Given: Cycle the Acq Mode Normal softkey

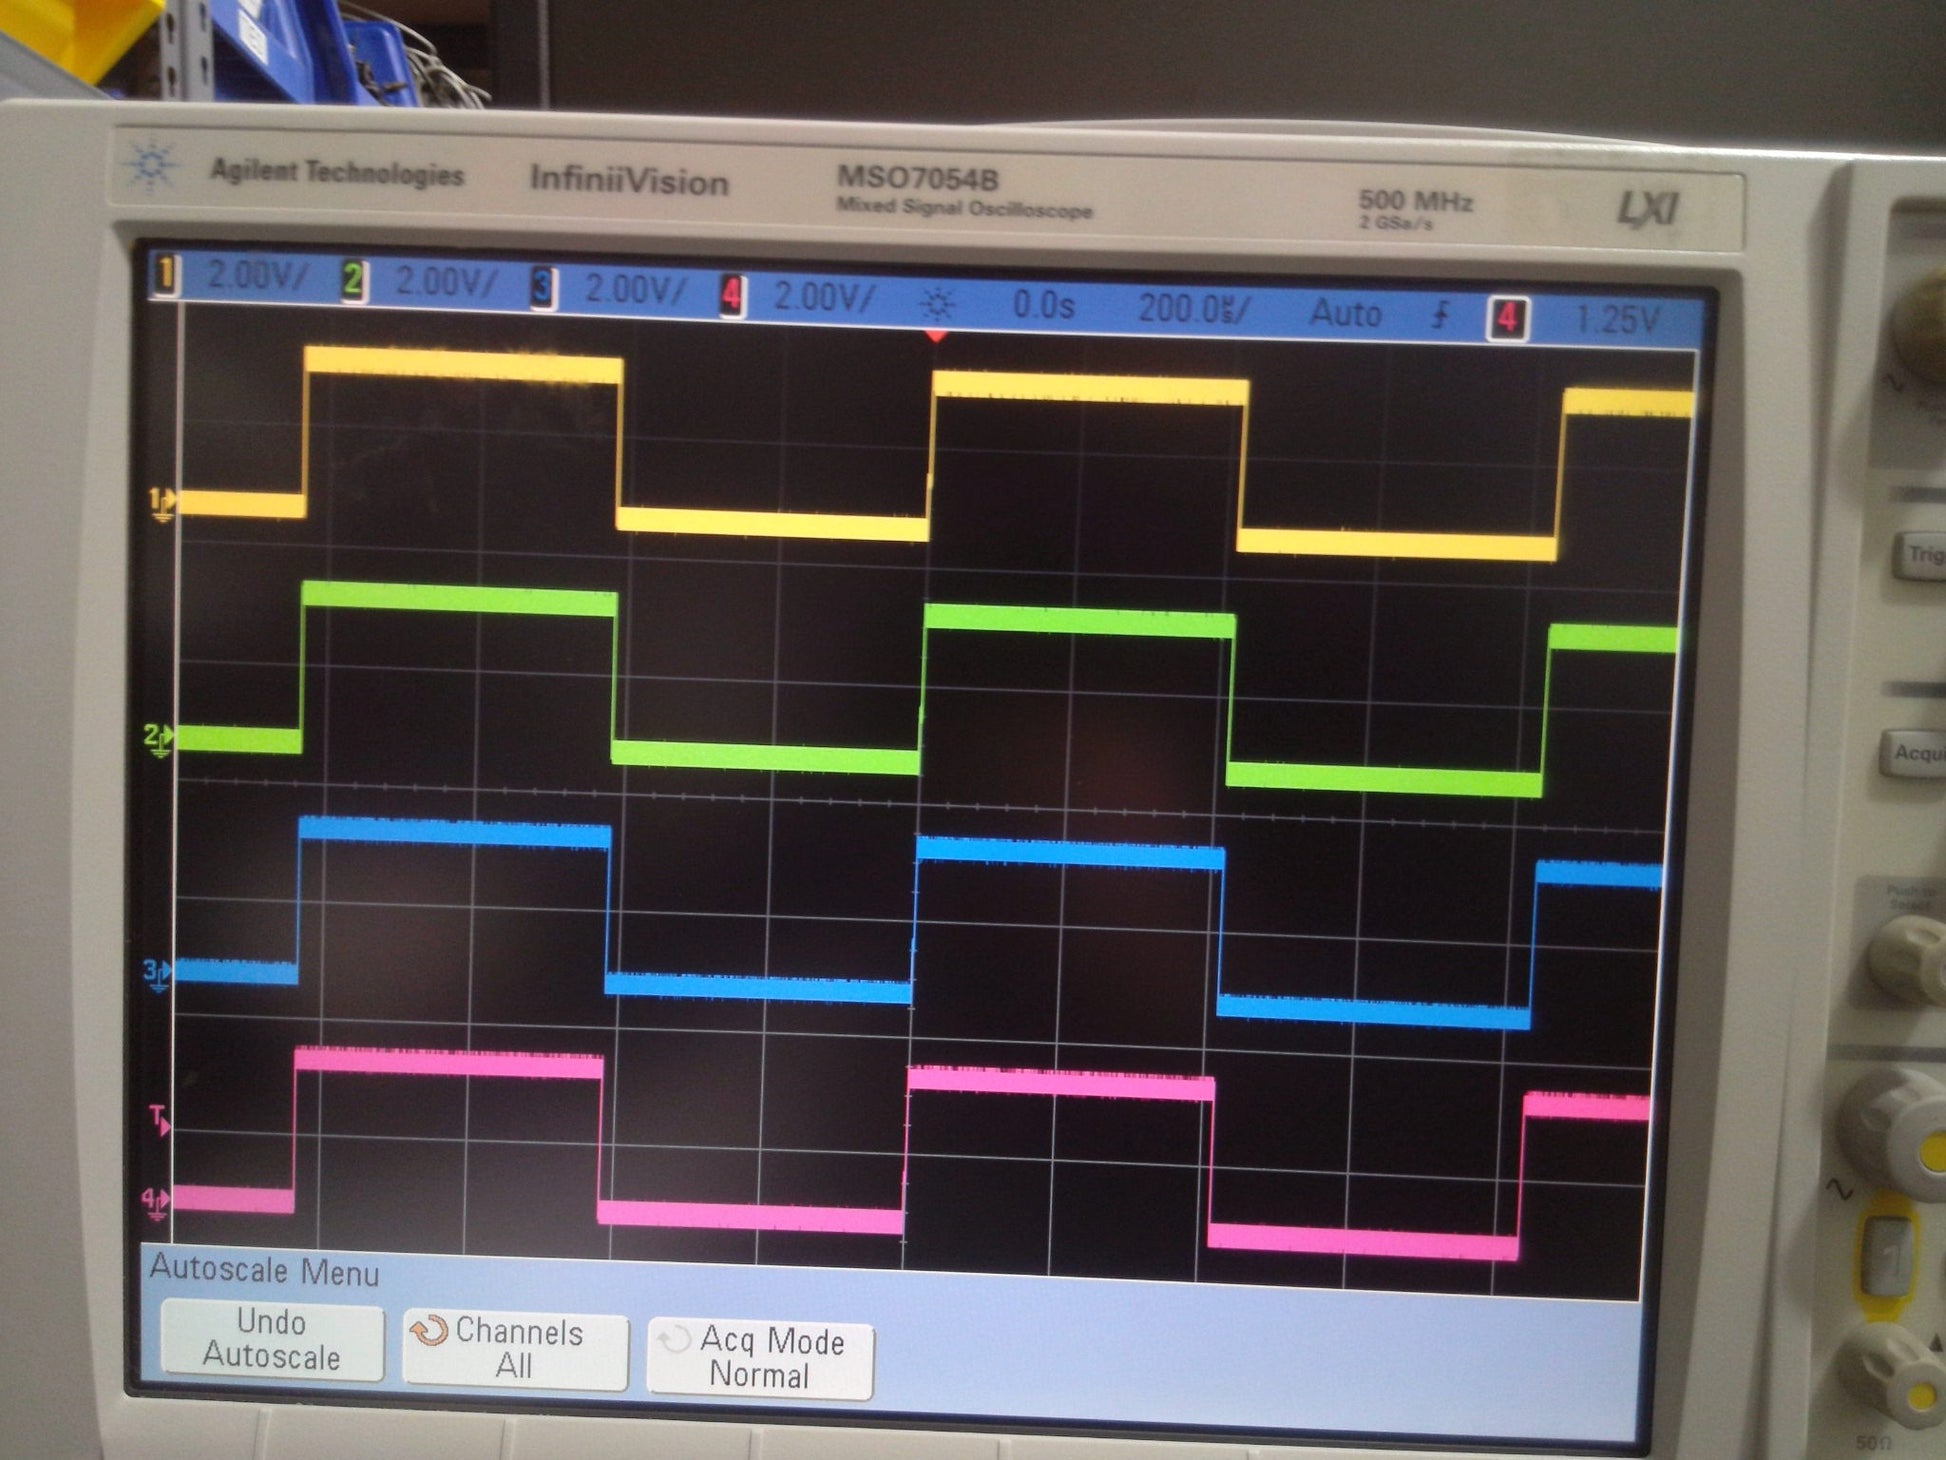Looking at the screenshot, I should (759, 1356).
